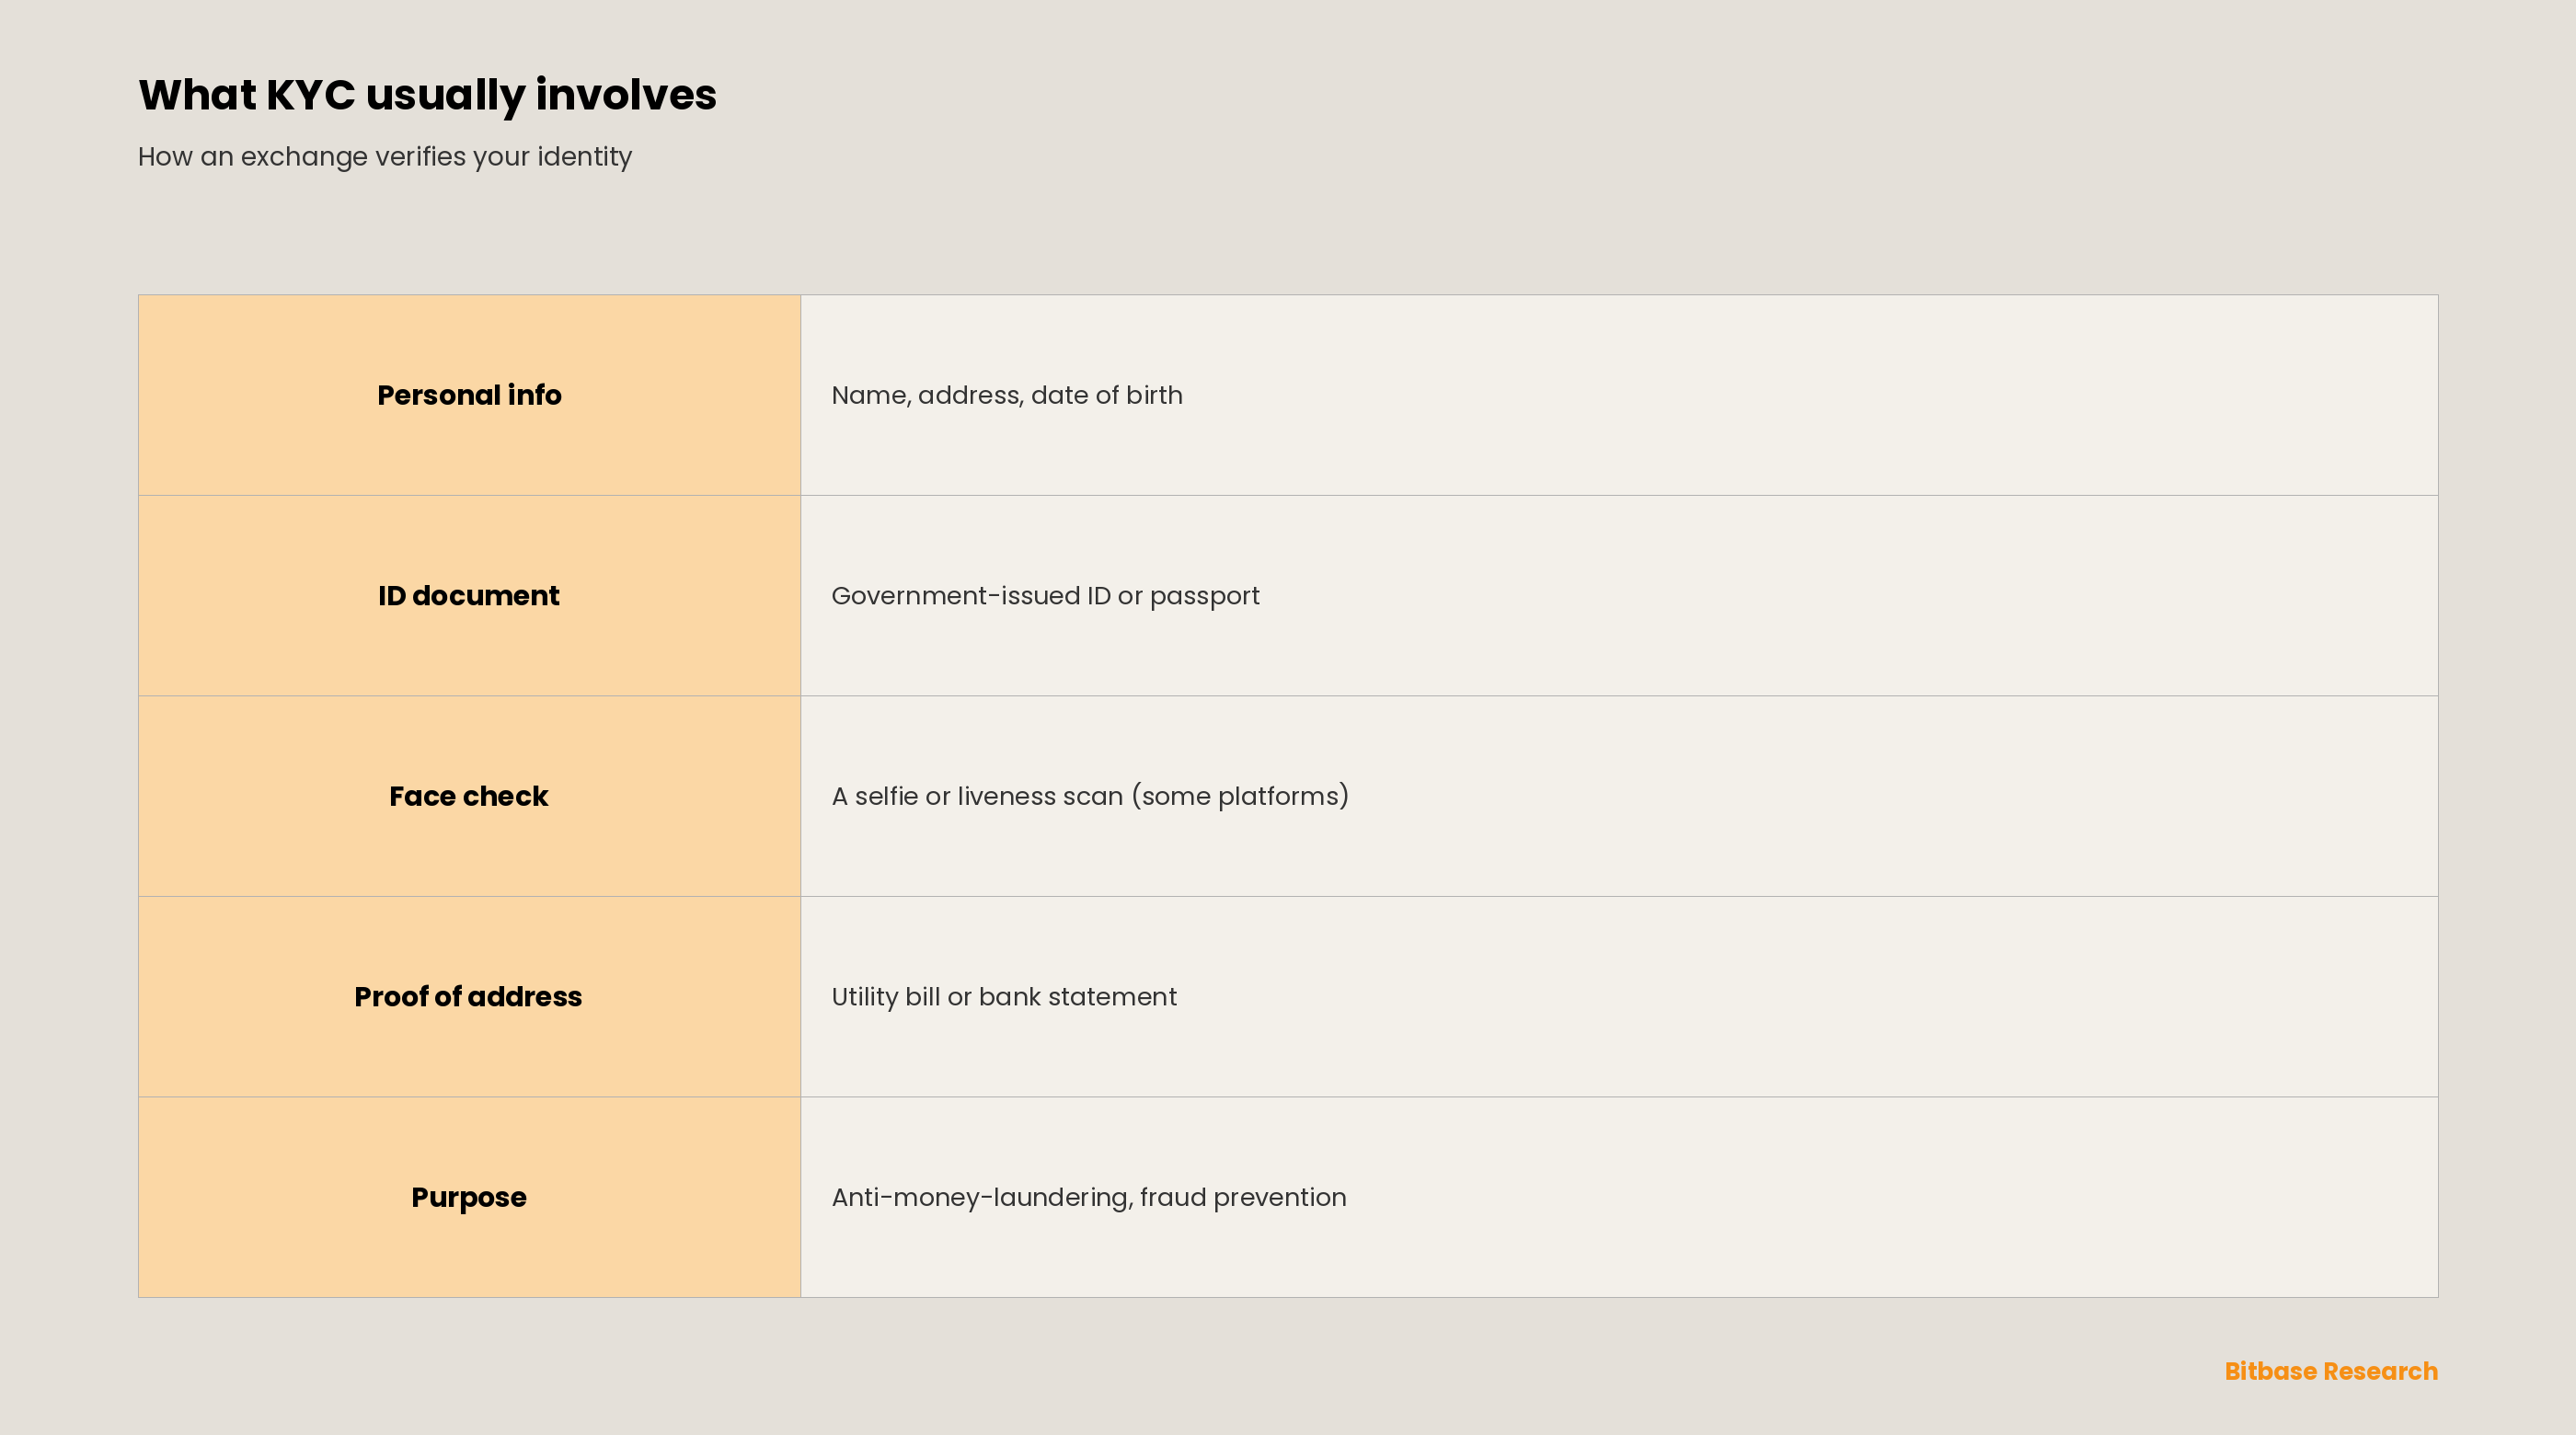Click 'passport' in the ID document row
Image resolution: width=2576 pixels, height=1435 pixels.
click(x=1204, y=597)
